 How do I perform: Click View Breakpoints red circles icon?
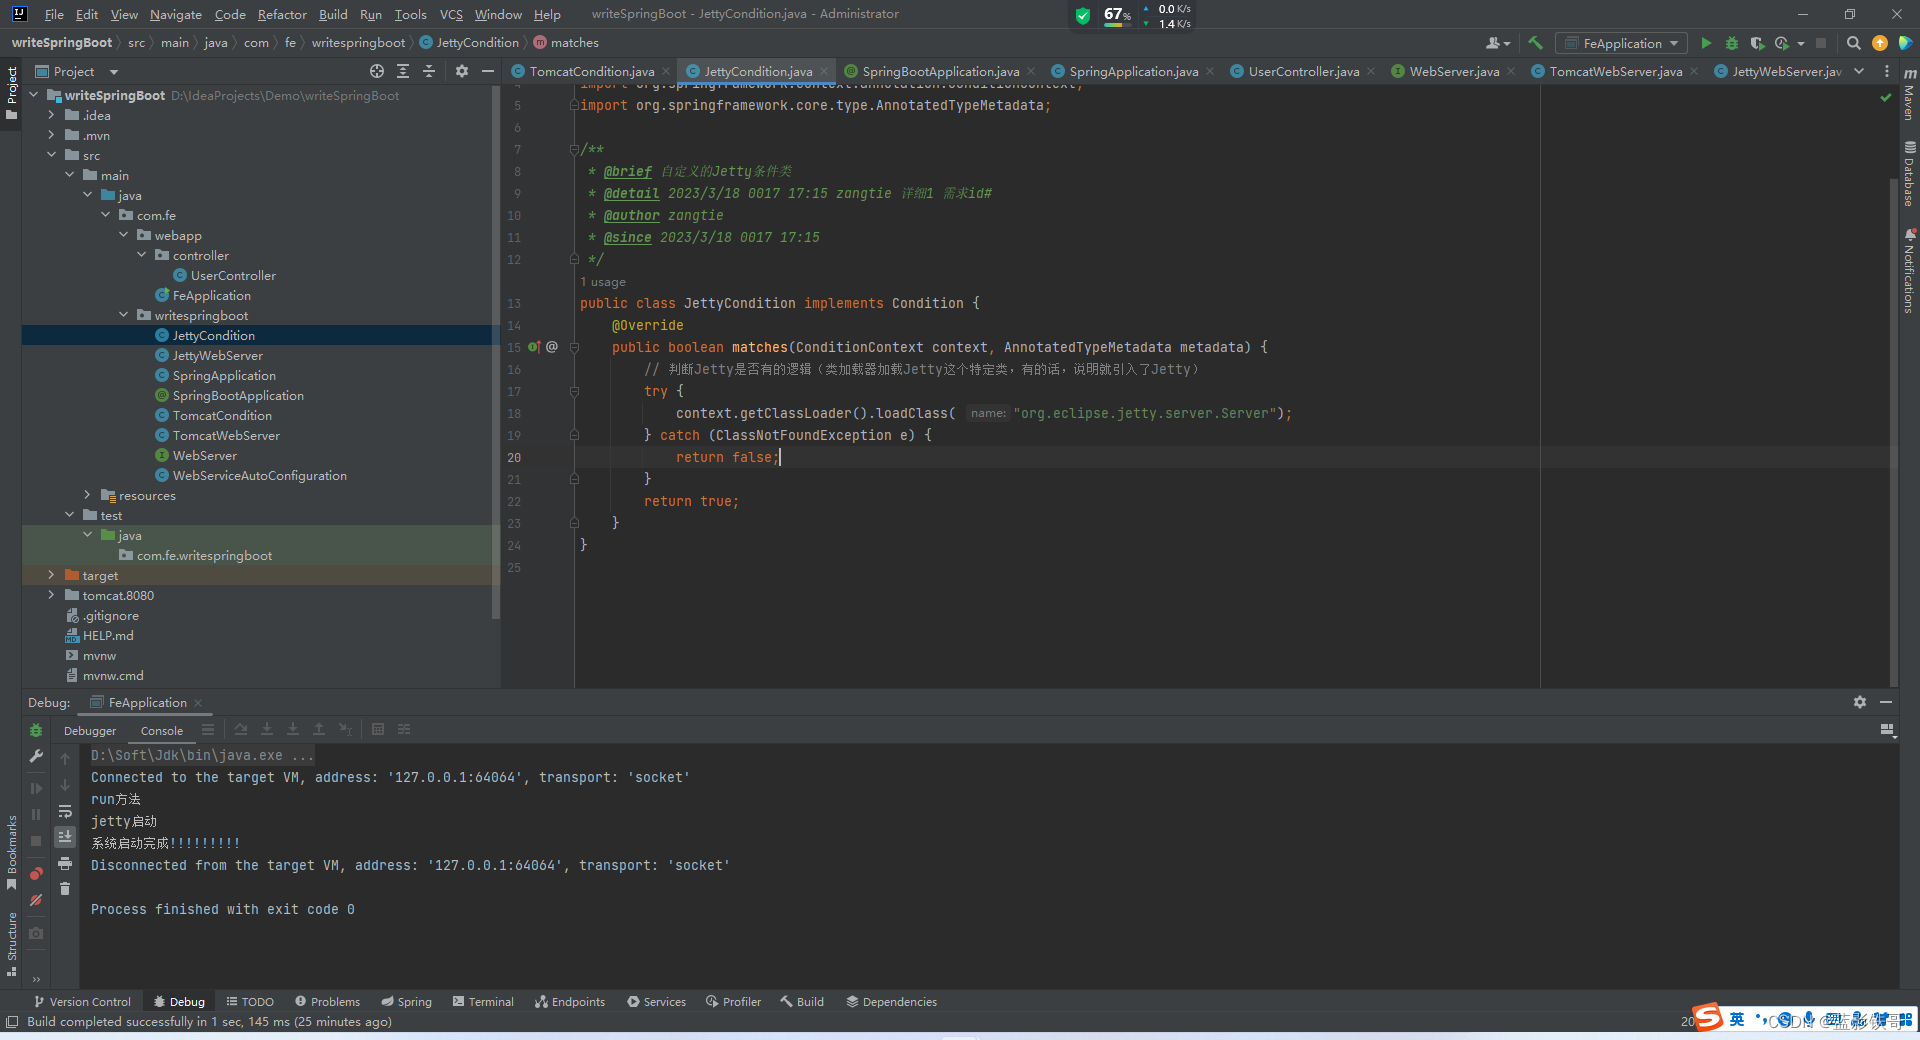36,873
